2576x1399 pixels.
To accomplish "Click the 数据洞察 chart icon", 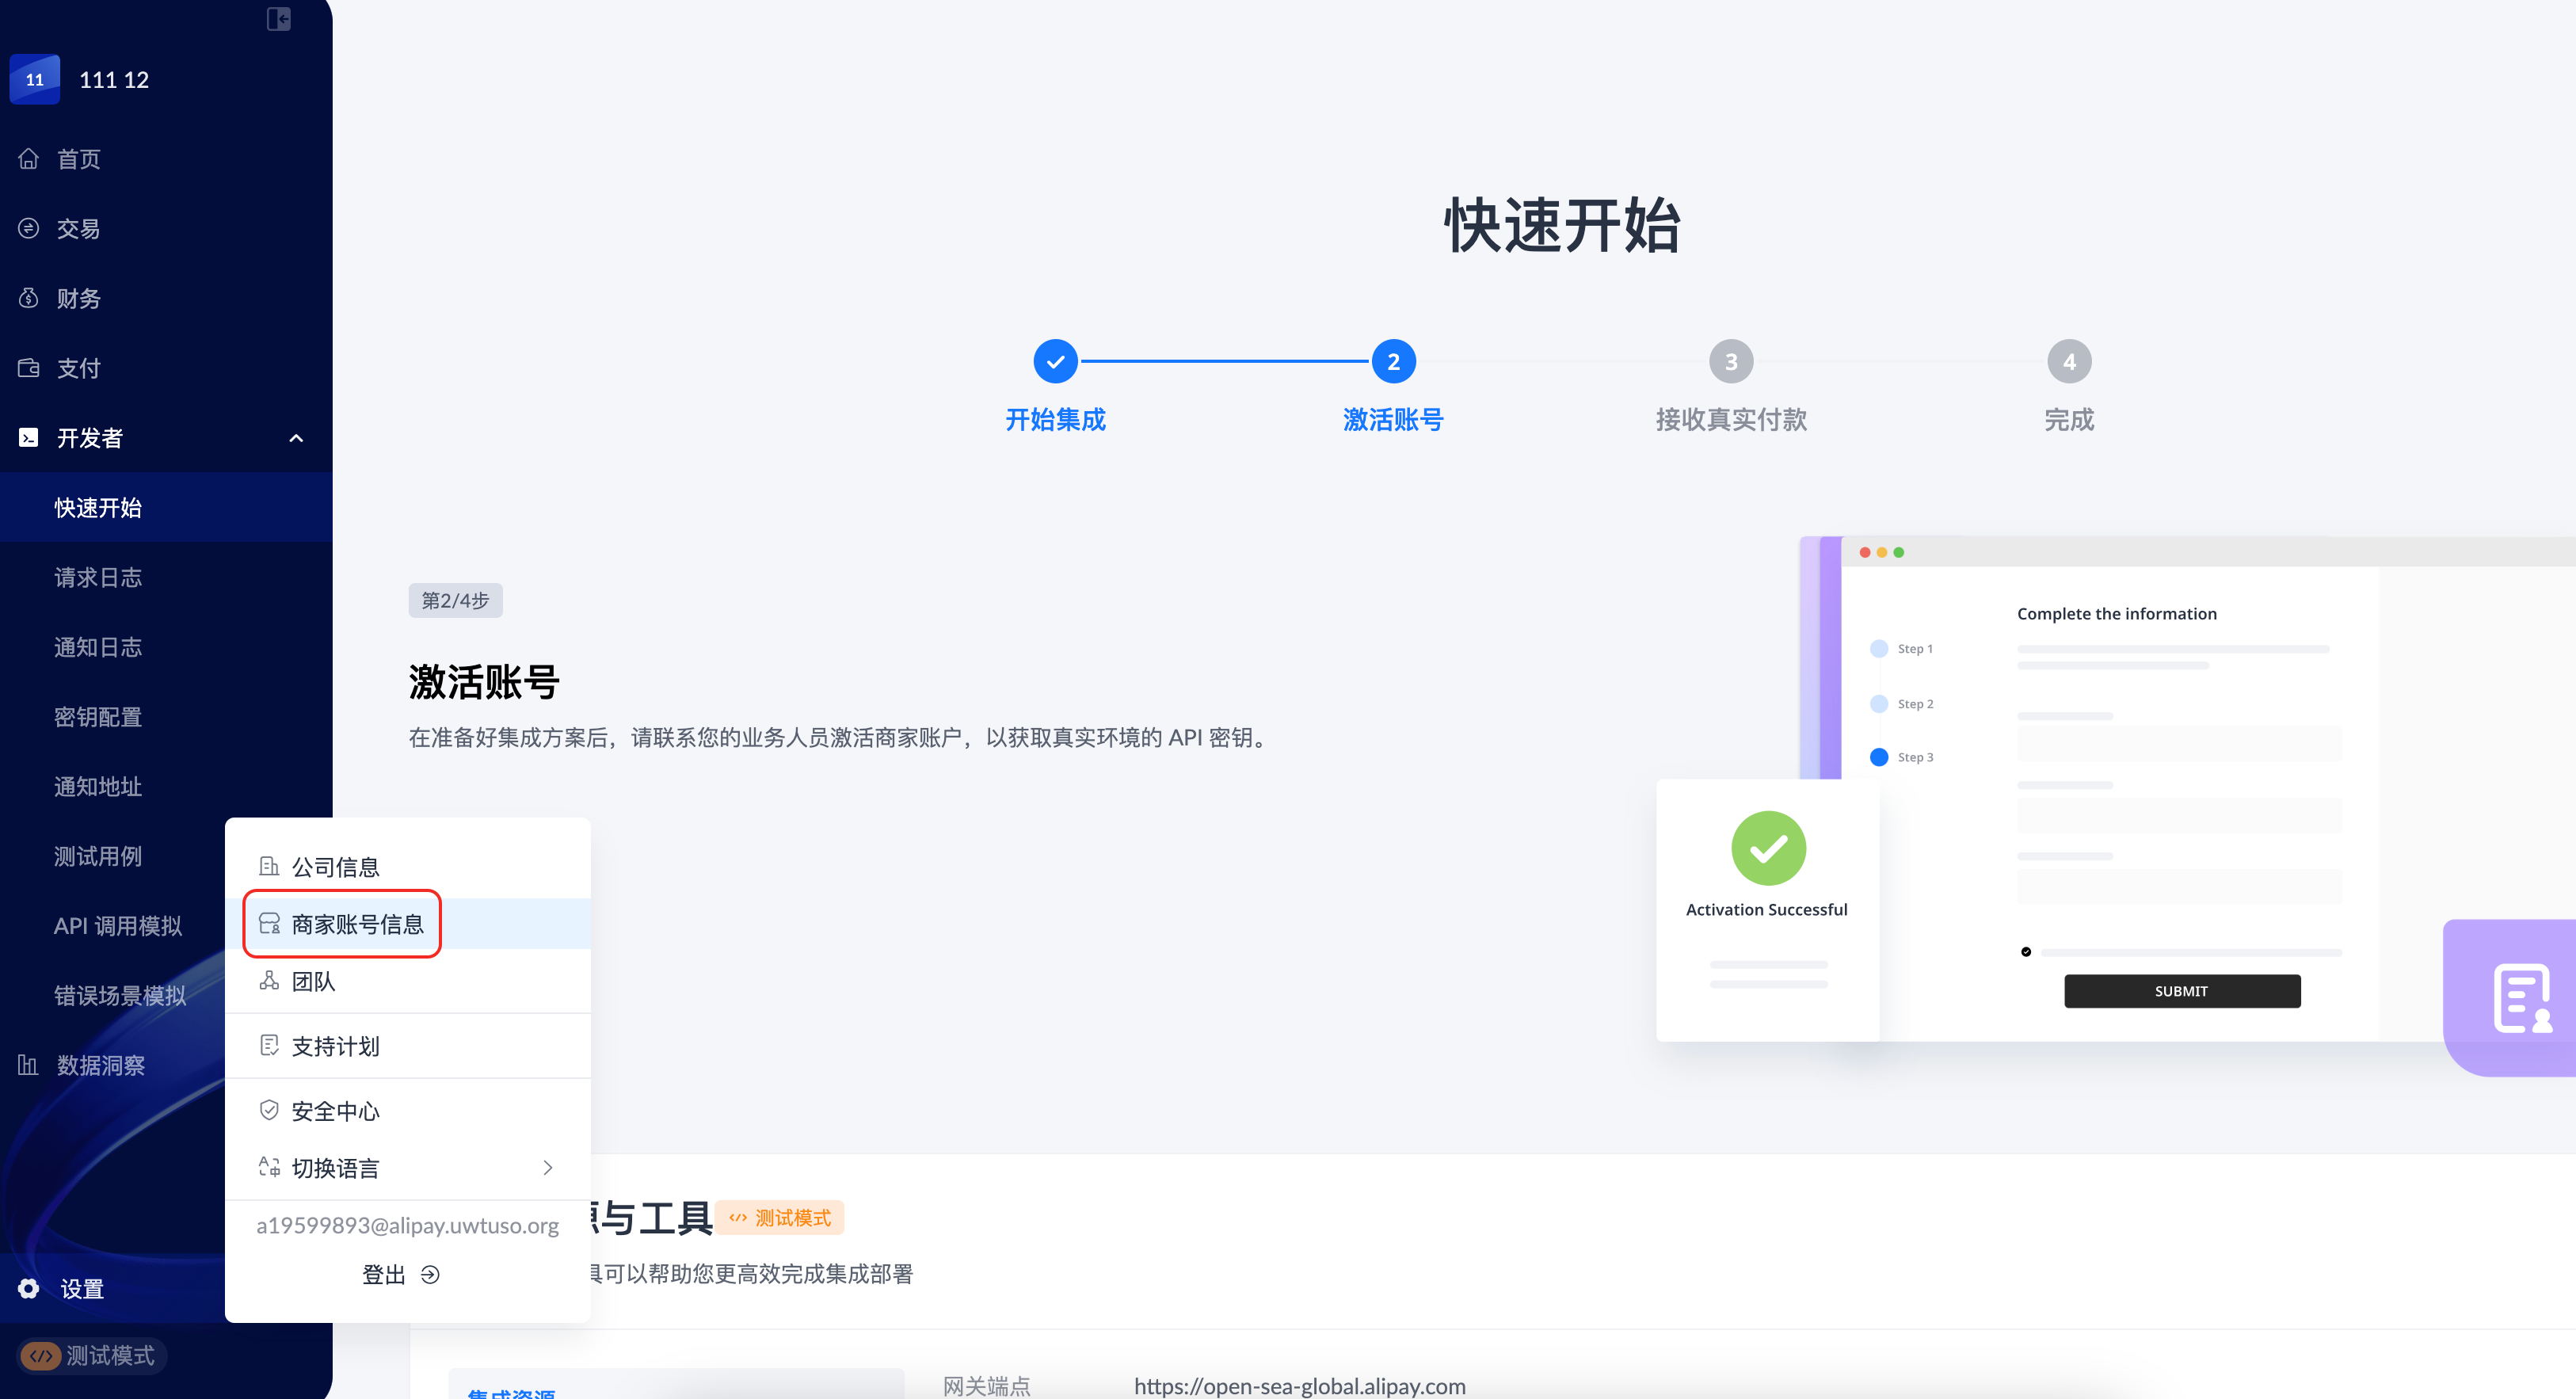I will 29,1065.
